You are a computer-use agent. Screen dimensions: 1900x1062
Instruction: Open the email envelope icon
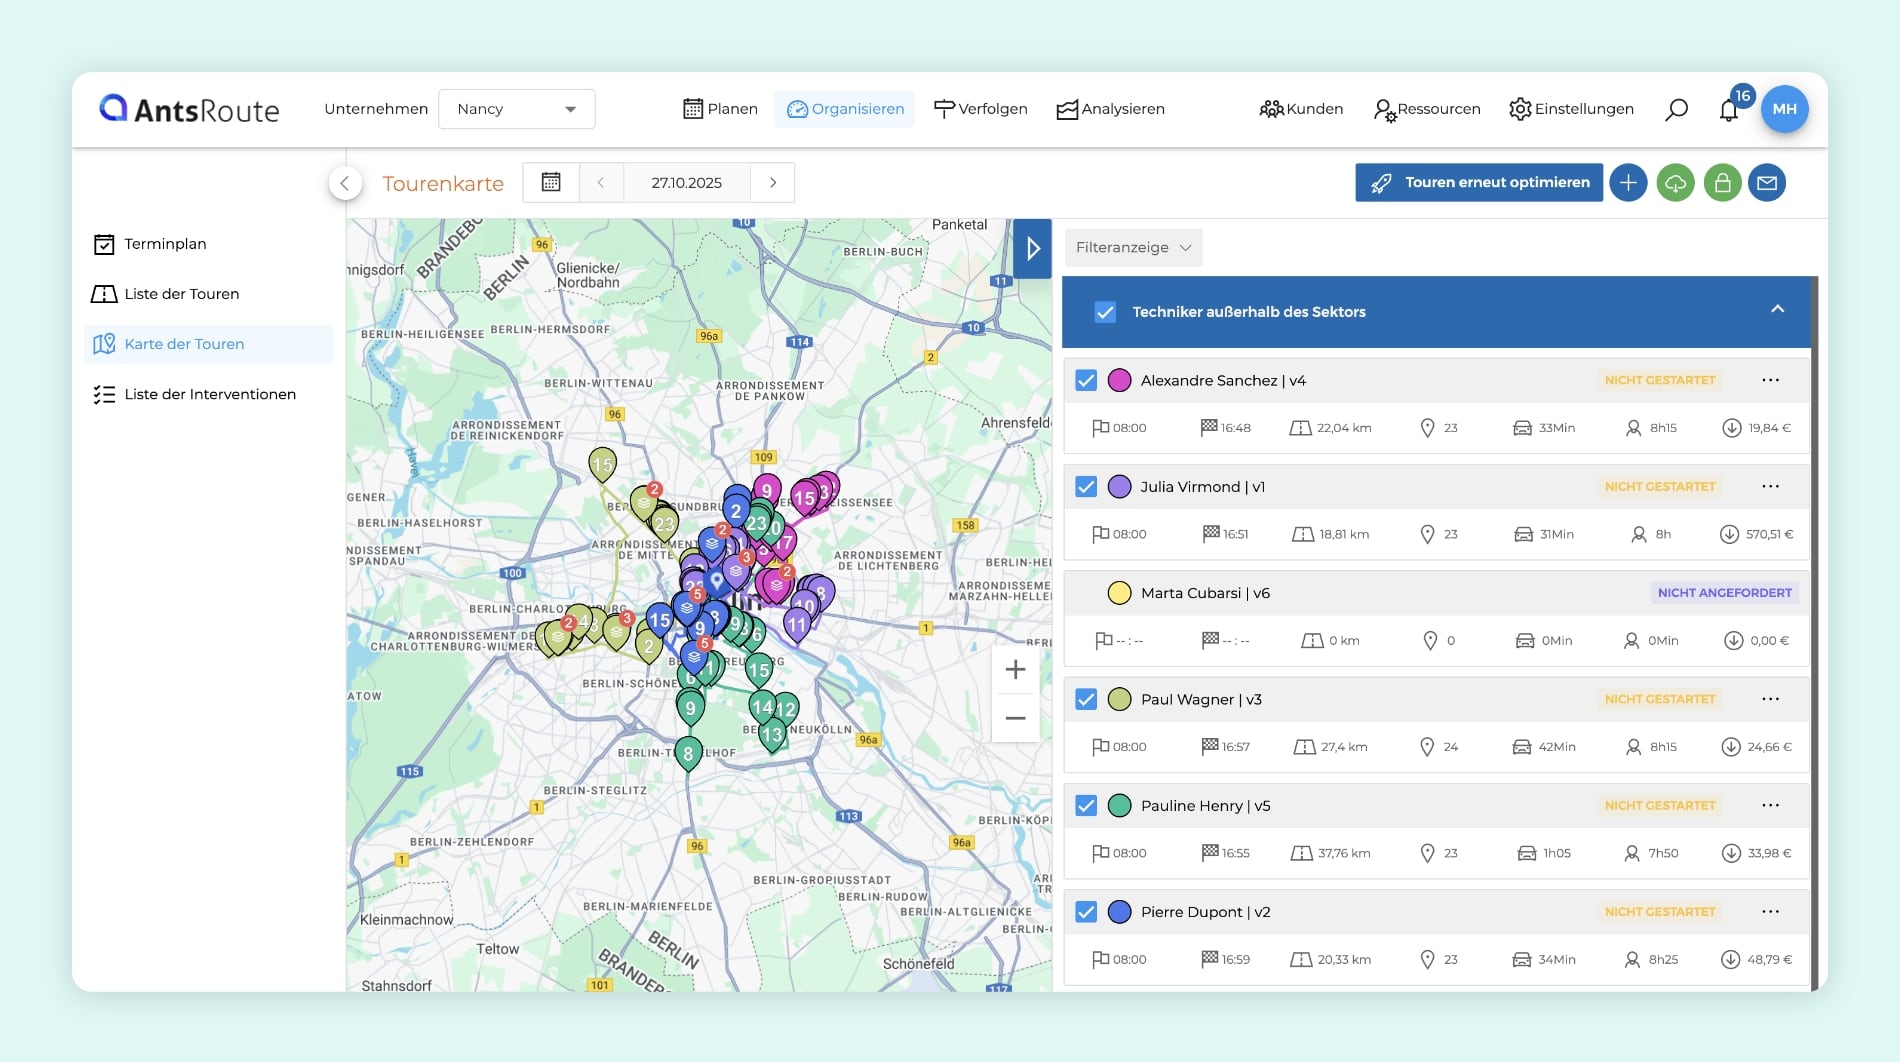pos(1767,183)
